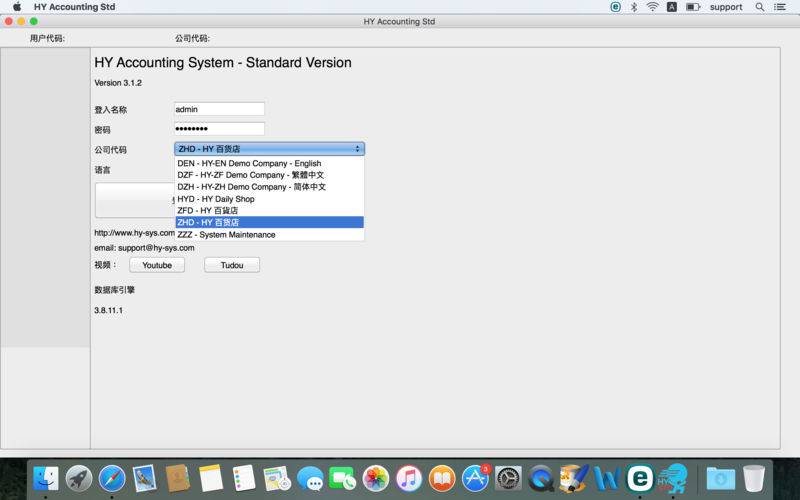
Task: Select HYD - HY Daily Shop option
Action: coord(269,199)
